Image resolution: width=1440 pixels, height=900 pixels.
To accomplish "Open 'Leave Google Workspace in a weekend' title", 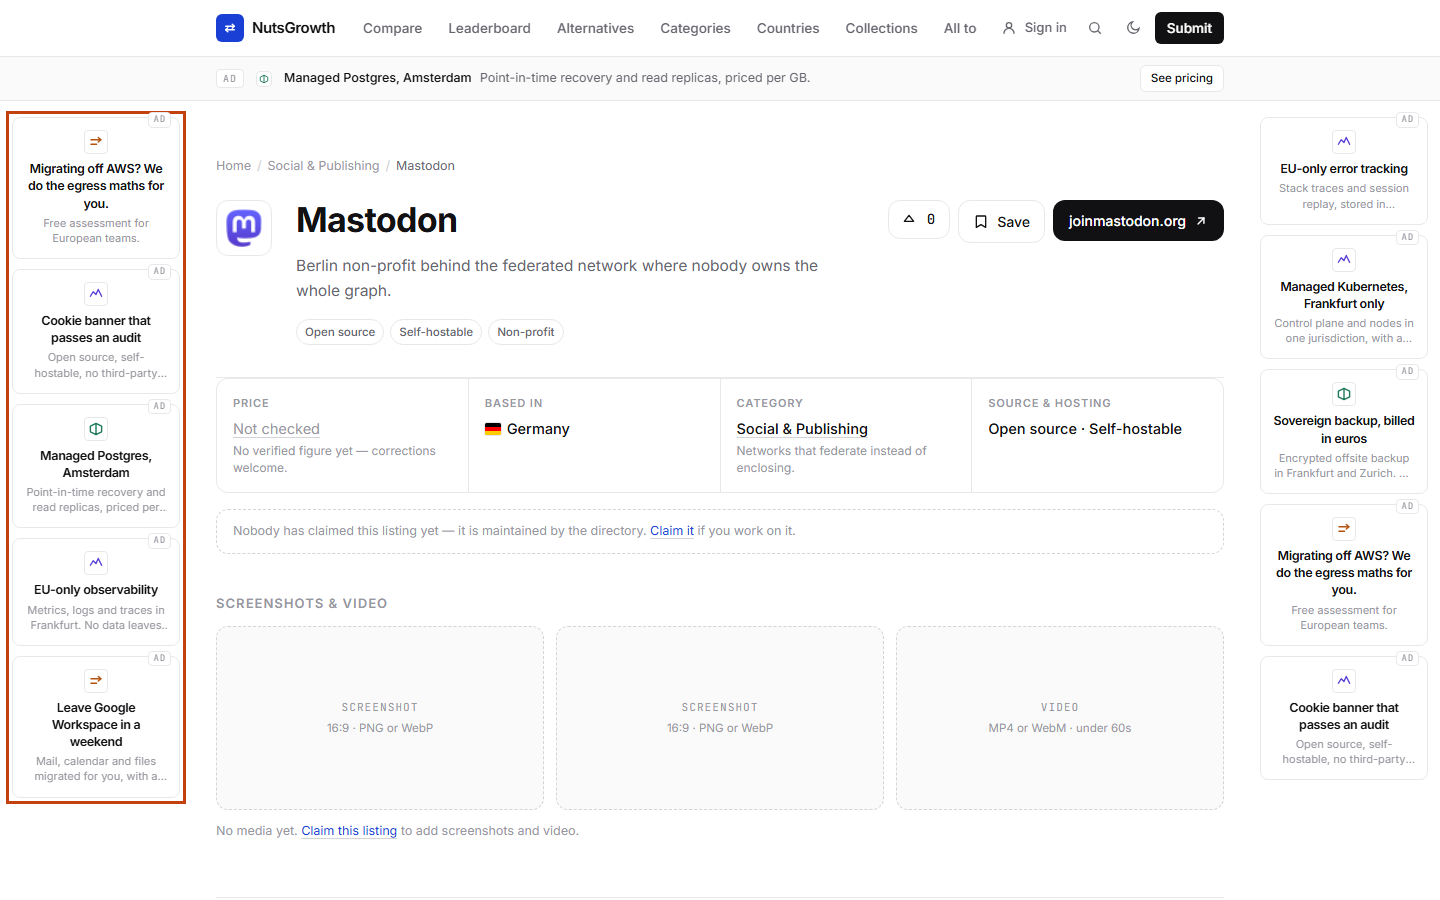I will [96, 725].
